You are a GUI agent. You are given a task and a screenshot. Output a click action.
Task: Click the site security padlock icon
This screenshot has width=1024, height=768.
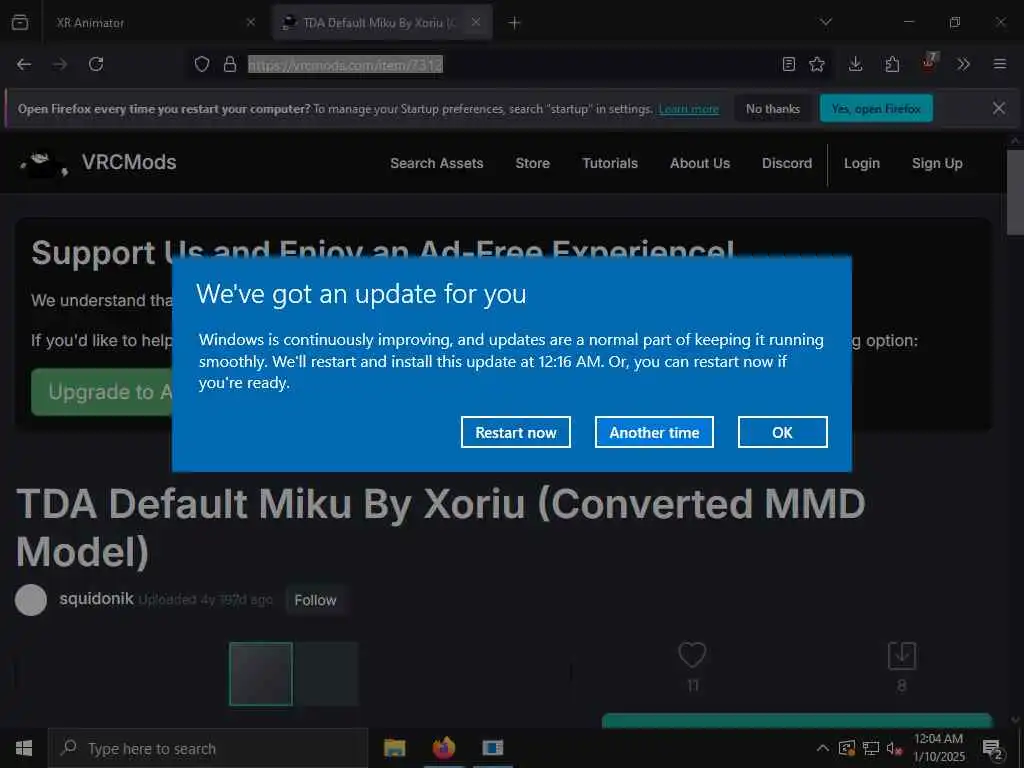[x=230, y=64]
